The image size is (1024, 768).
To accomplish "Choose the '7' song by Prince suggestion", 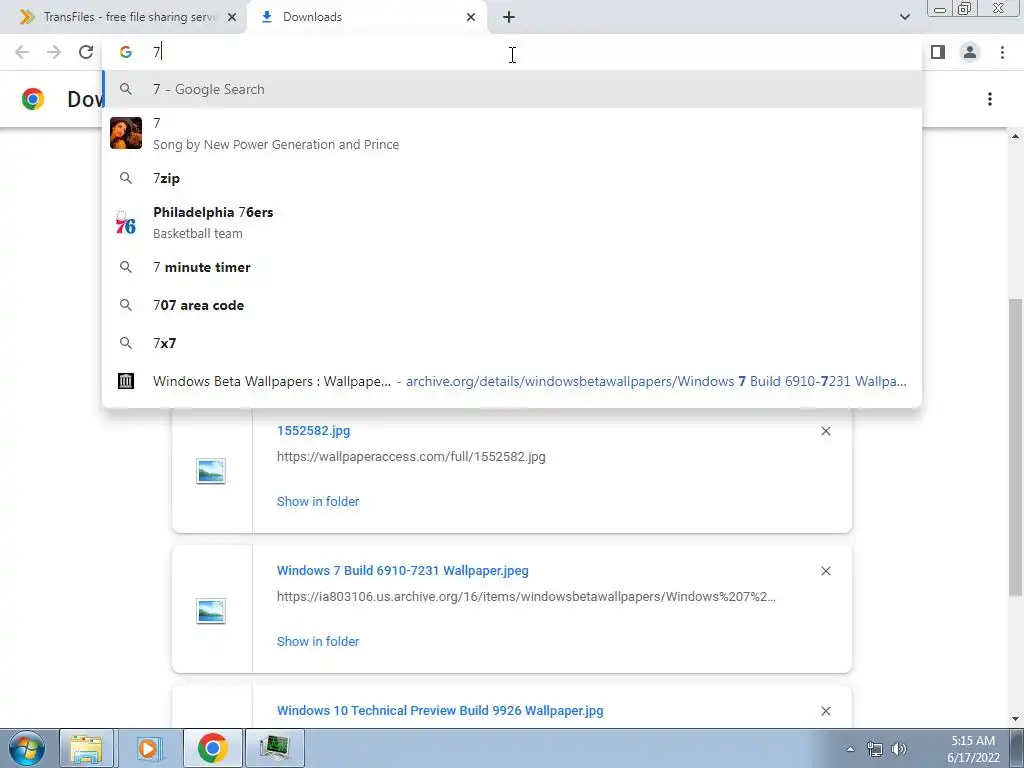I will pos(512,133).
